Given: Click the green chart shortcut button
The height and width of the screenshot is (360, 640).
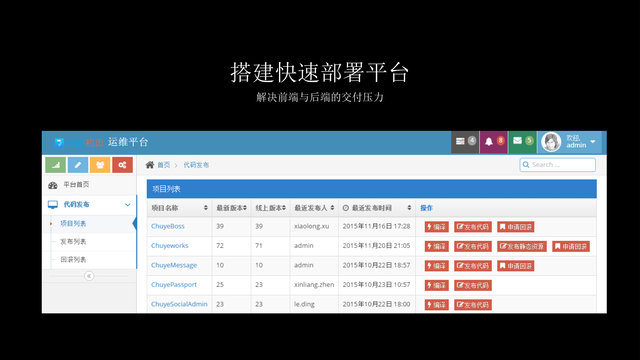Looking at the screenshot, I should (x=56, y=165).
